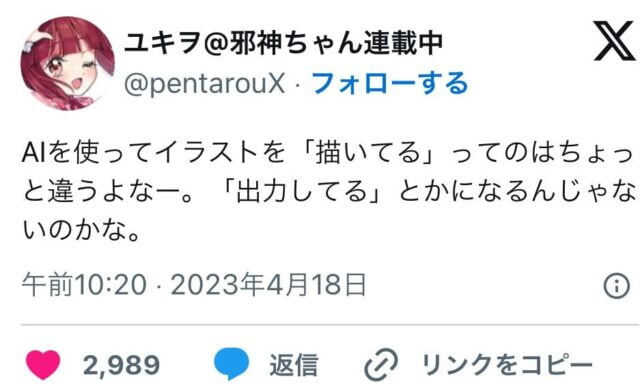The width and height of the screenshot is (640, 390).
Task: Open the @pentarouX handle
Action: click(204, 84)
